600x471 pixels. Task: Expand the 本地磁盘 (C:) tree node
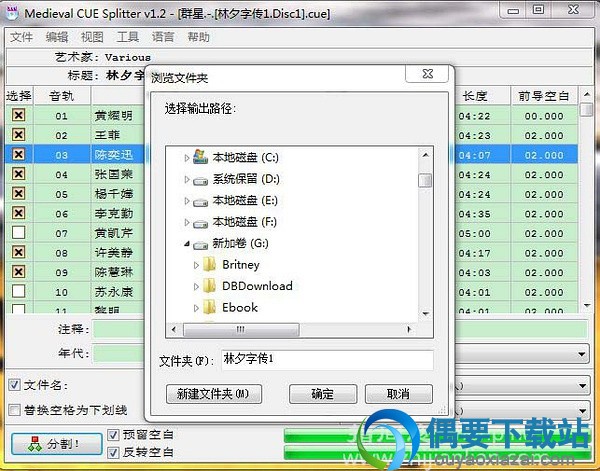point(186,157)
